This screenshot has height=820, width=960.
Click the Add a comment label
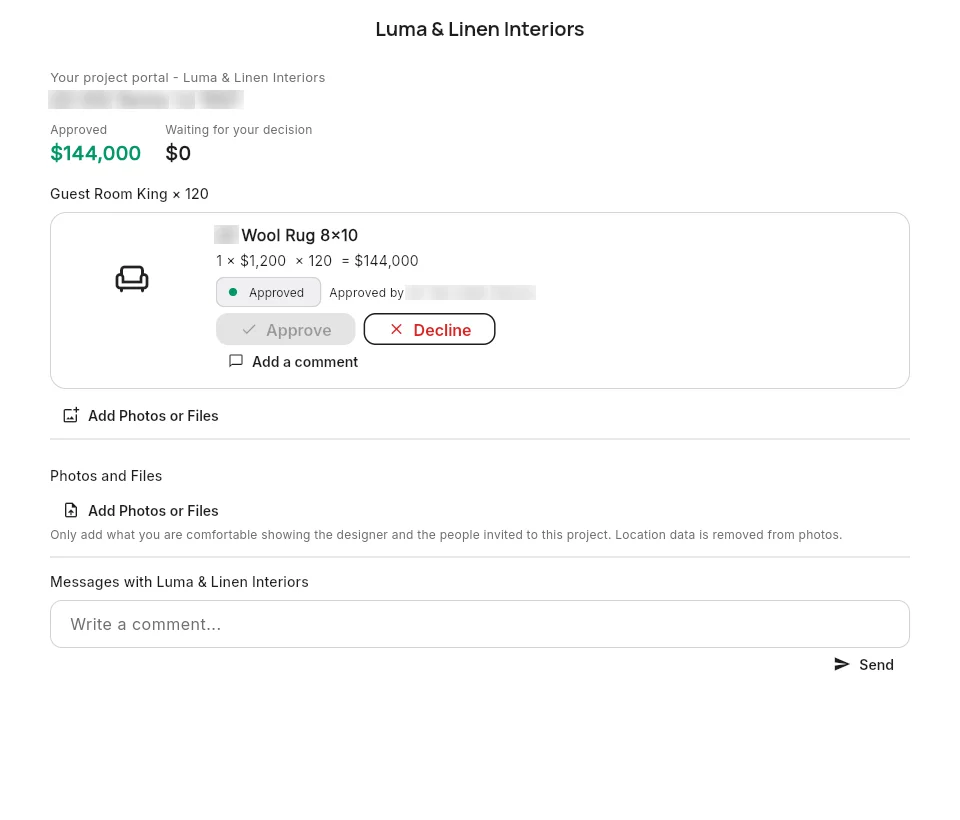pos(305,362)
